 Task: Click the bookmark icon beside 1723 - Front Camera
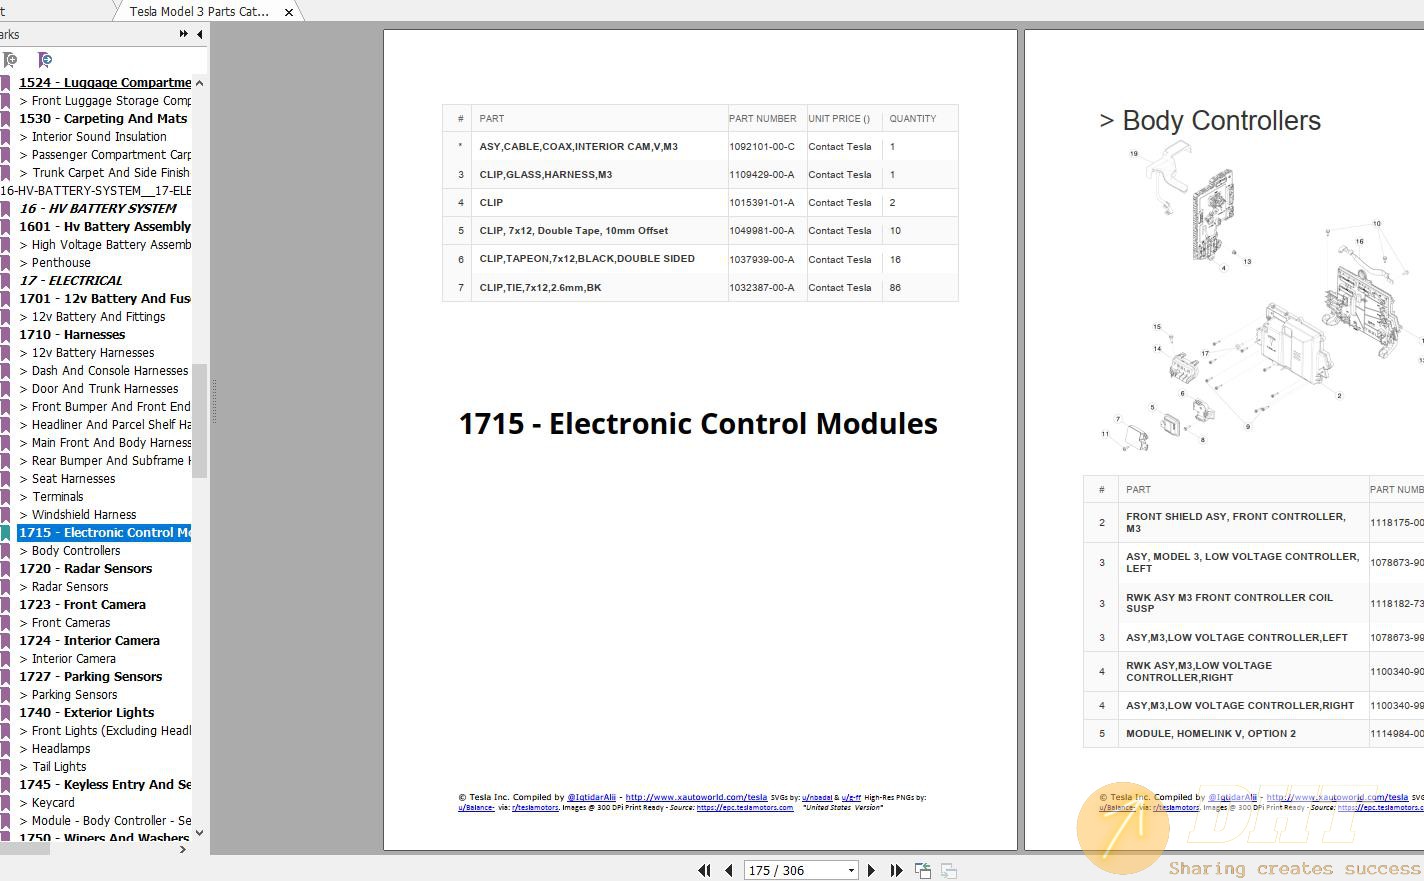[x=5, y=605]
